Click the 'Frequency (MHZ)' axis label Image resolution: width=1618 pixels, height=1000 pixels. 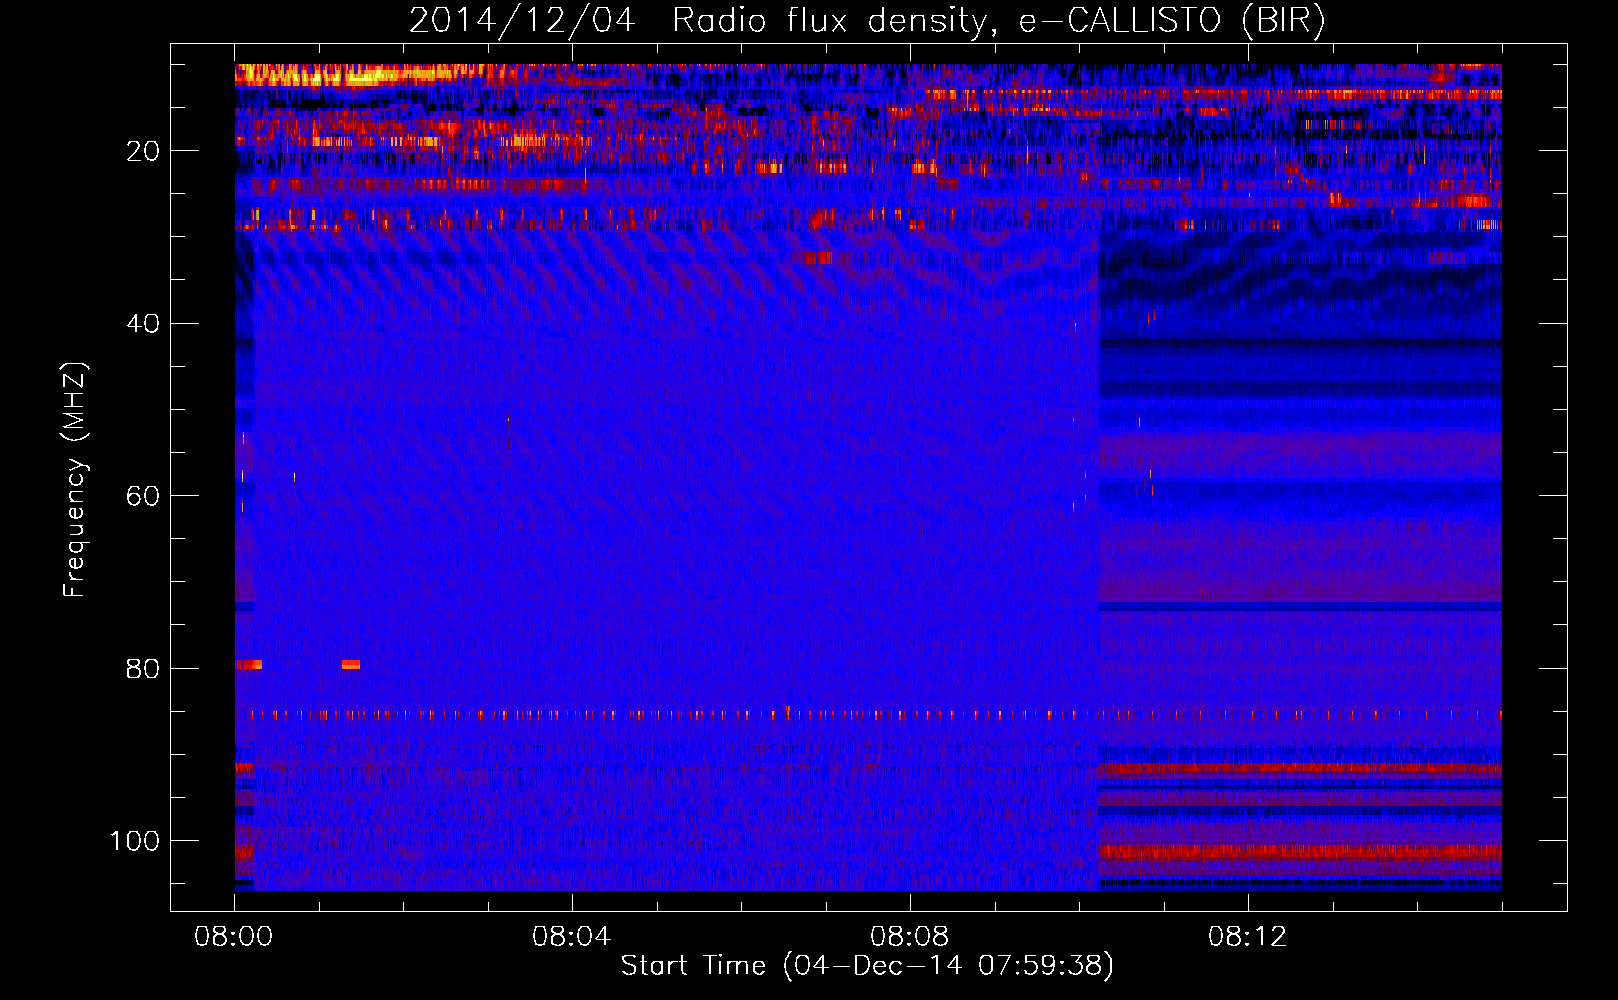pyautogui.click(x=75, y=480)
